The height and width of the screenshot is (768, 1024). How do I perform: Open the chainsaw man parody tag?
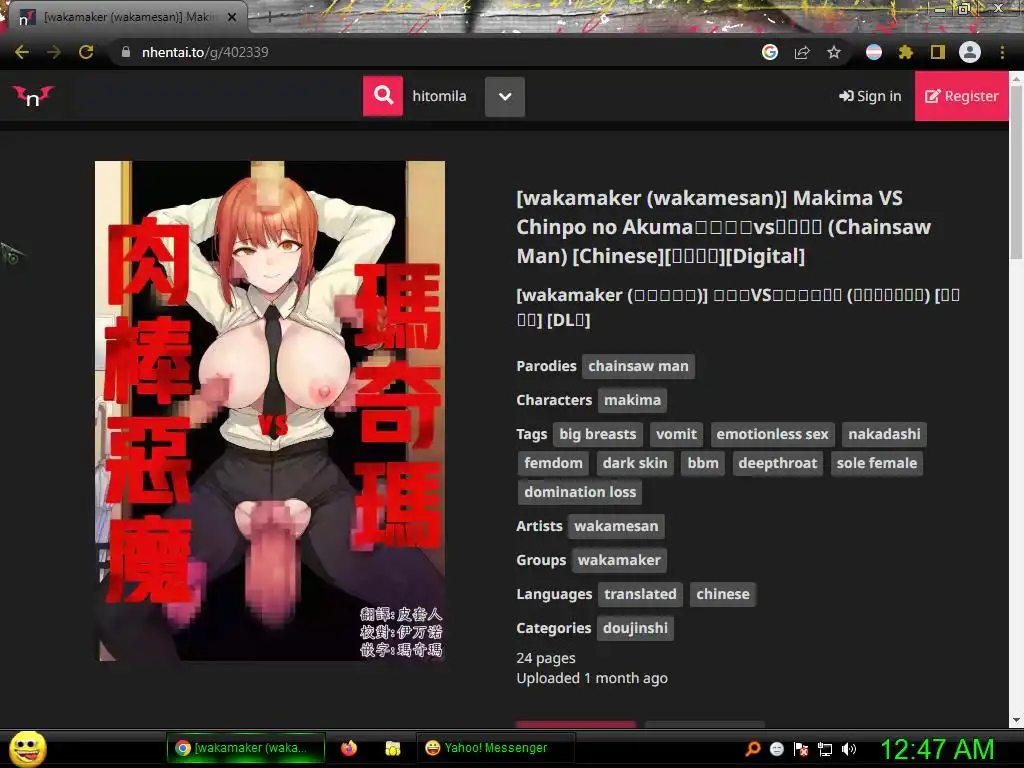(x=638, y=366)
